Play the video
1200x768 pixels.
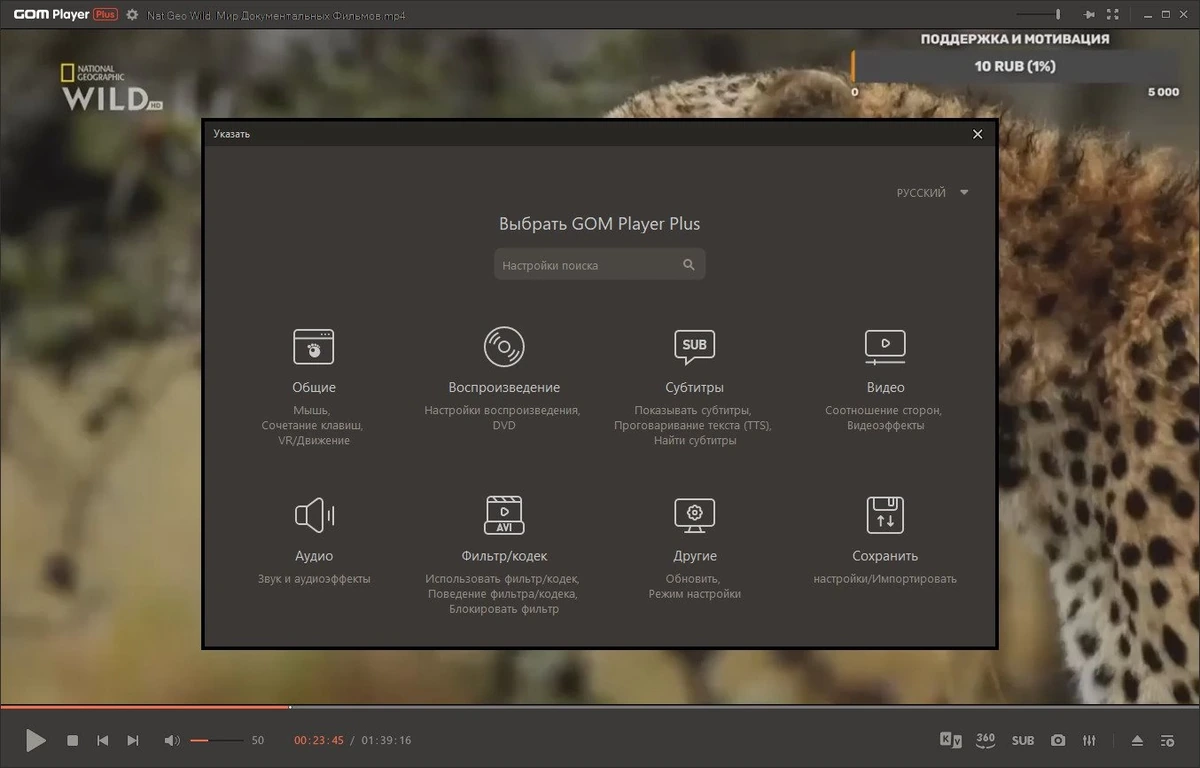point(35,740)
